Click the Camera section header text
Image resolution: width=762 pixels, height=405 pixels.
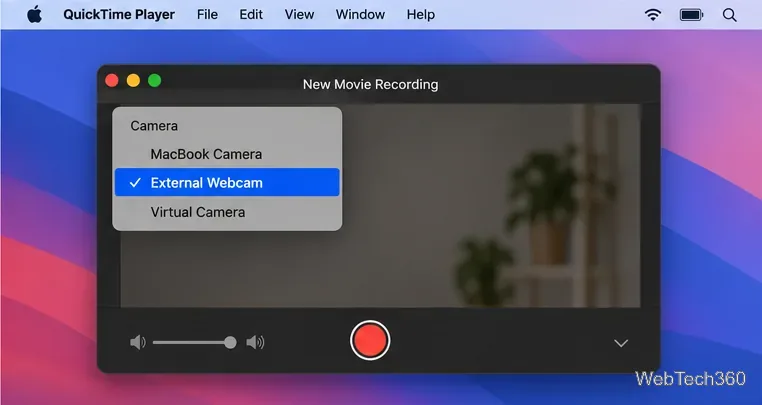coord(154,126)
